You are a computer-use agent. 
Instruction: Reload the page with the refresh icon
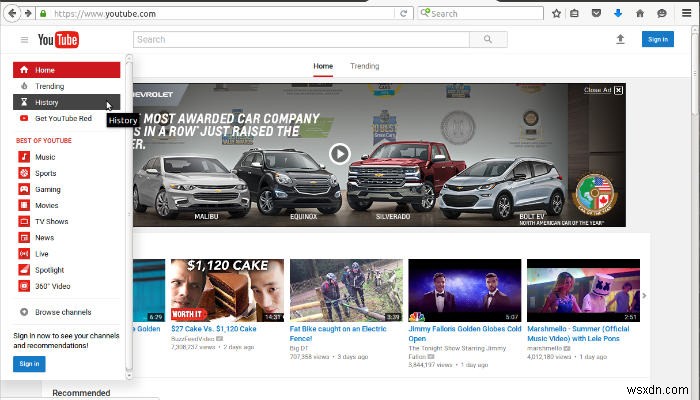[x=404, y=14]
